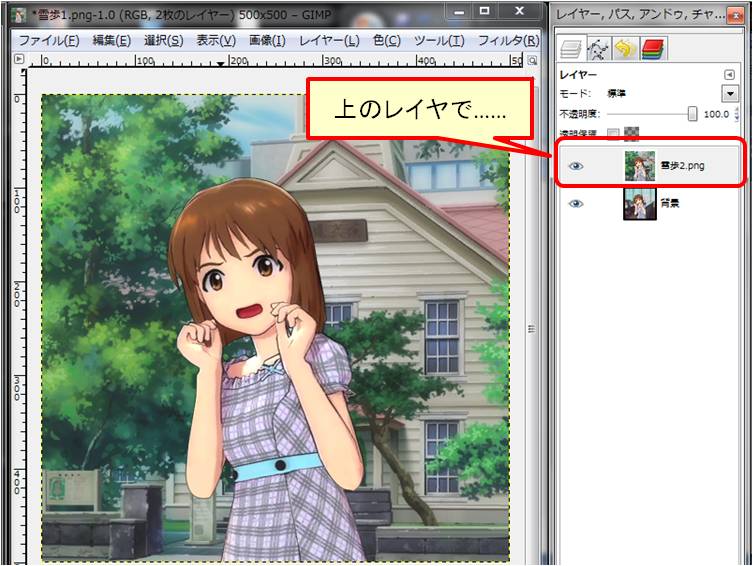753x566 pixels.
Task: Open the 画像(I) menu
Action: coord(267,41)
